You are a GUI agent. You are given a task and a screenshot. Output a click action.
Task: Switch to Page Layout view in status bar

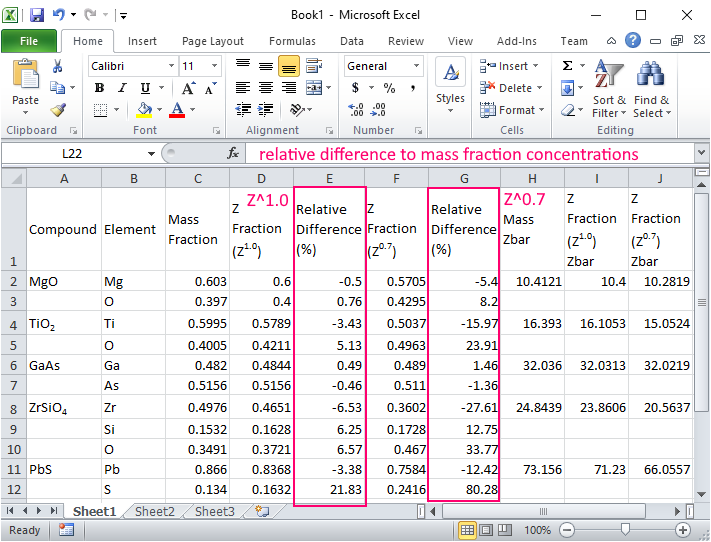(x=486, y=530)
